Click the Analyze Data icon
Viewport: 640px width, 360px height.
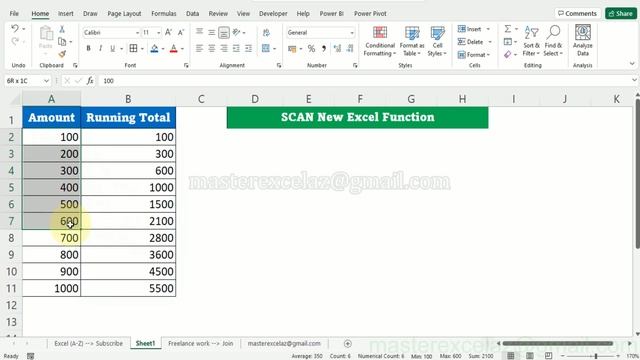[x=582, y=40]
